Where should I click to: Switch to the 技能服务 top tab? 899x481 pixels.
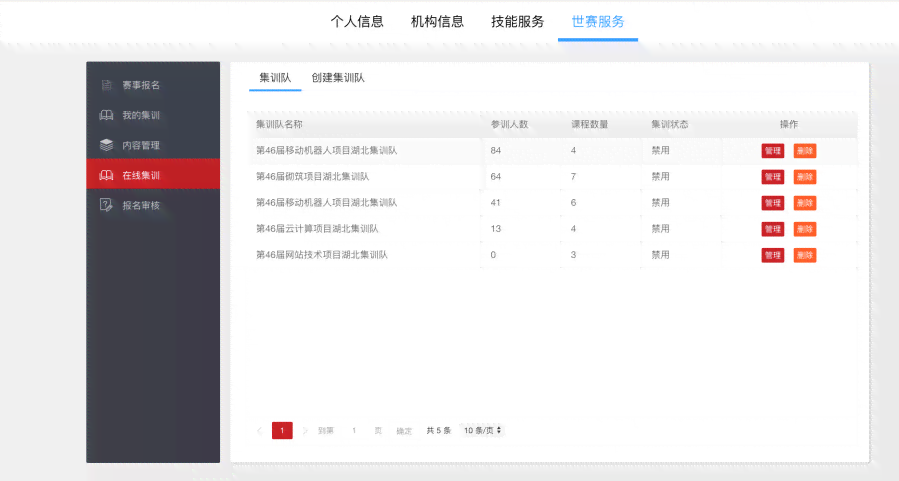coord(517,22)
